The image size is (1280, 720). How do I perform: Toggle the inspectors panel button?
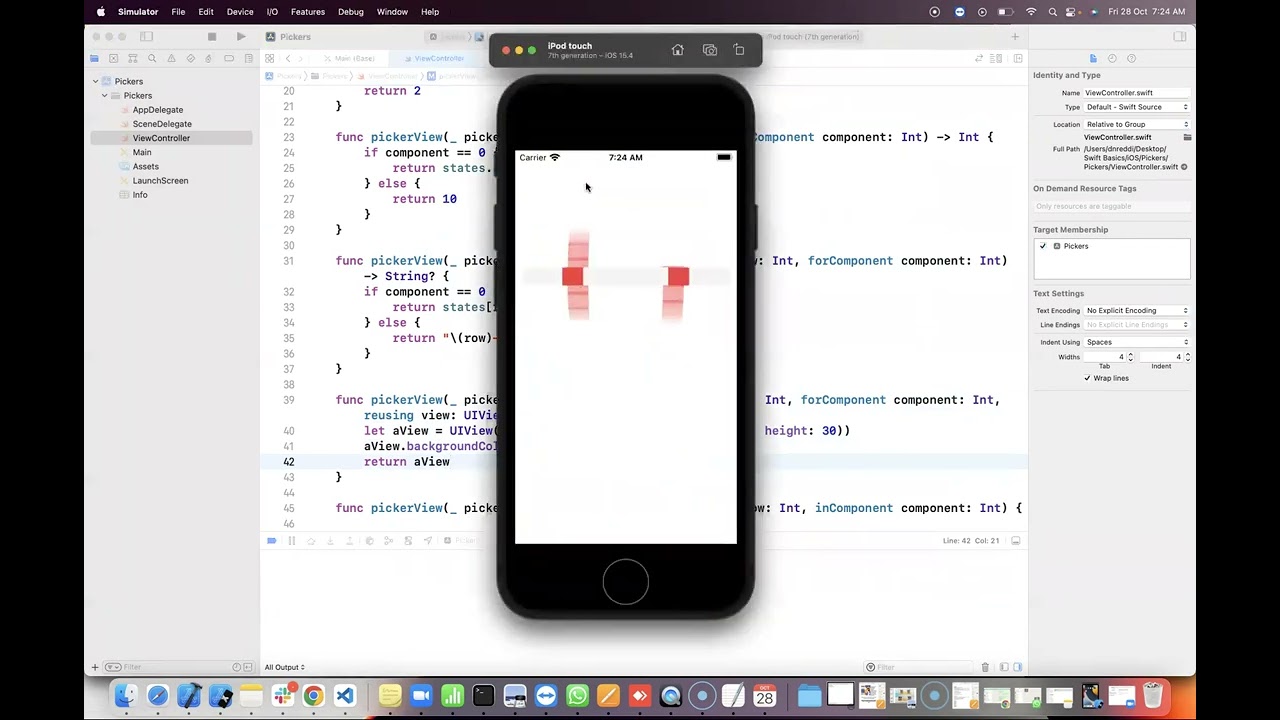[x=1180, y=37]
